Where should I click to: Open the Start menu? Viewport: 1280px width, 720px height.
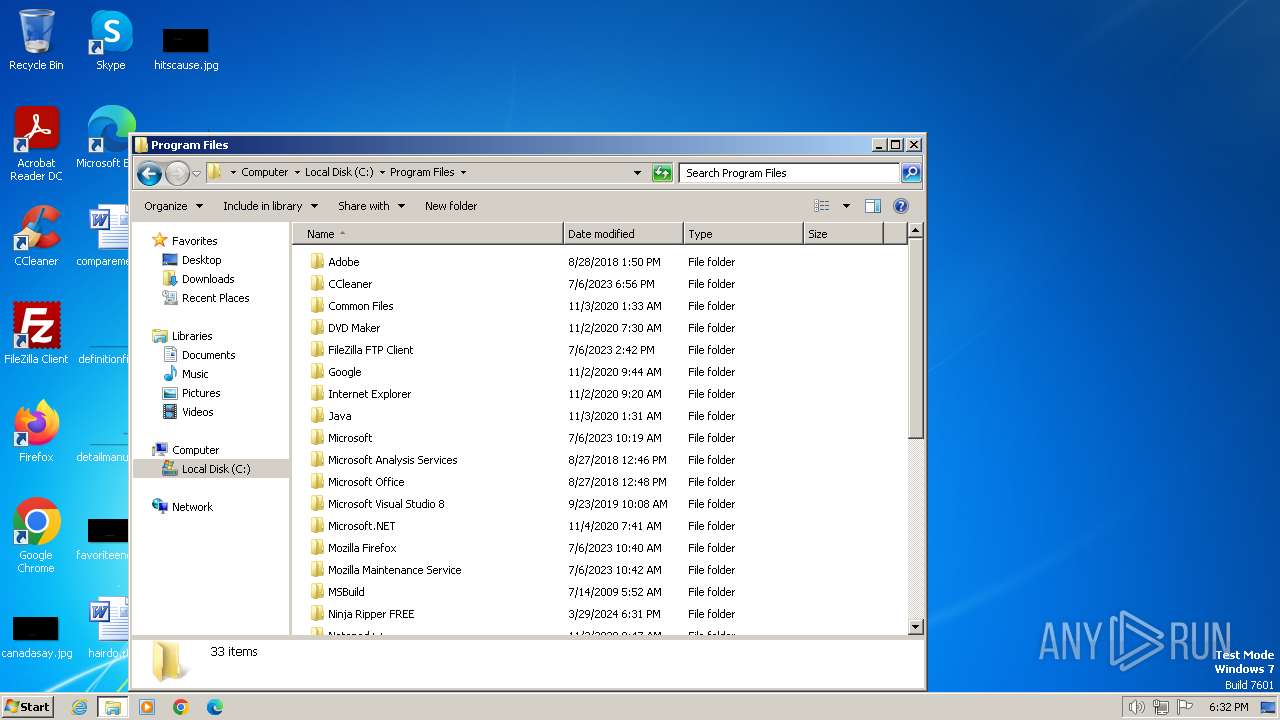coord(27,706)
